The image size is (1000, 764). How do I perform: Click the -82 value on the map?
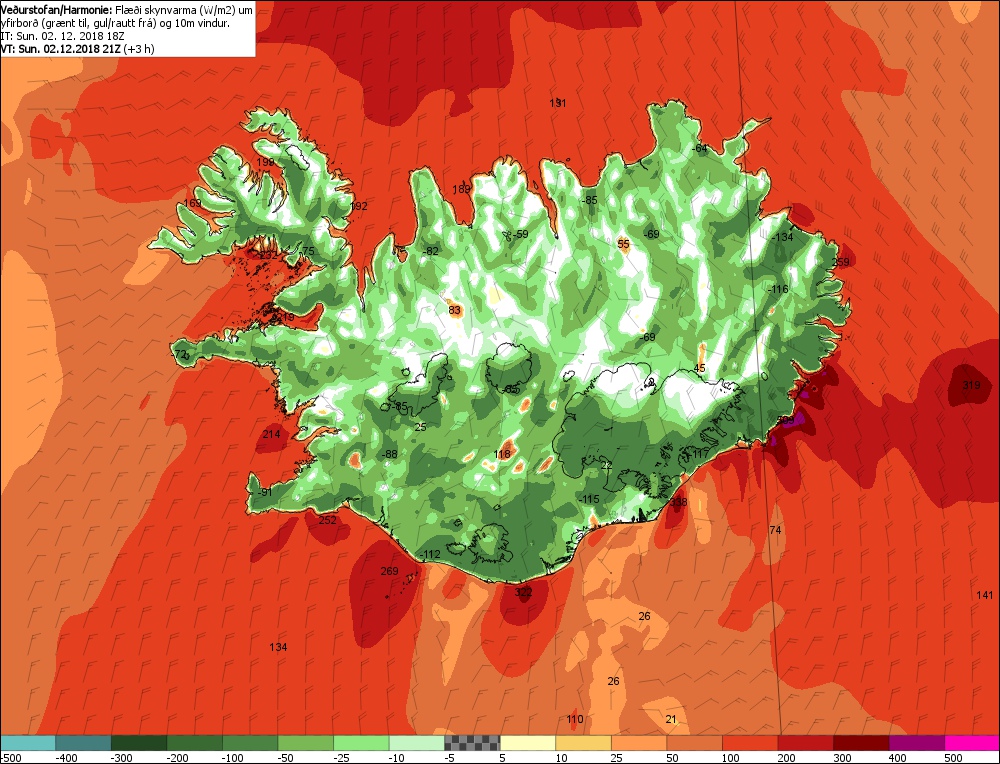pos(430,251)
